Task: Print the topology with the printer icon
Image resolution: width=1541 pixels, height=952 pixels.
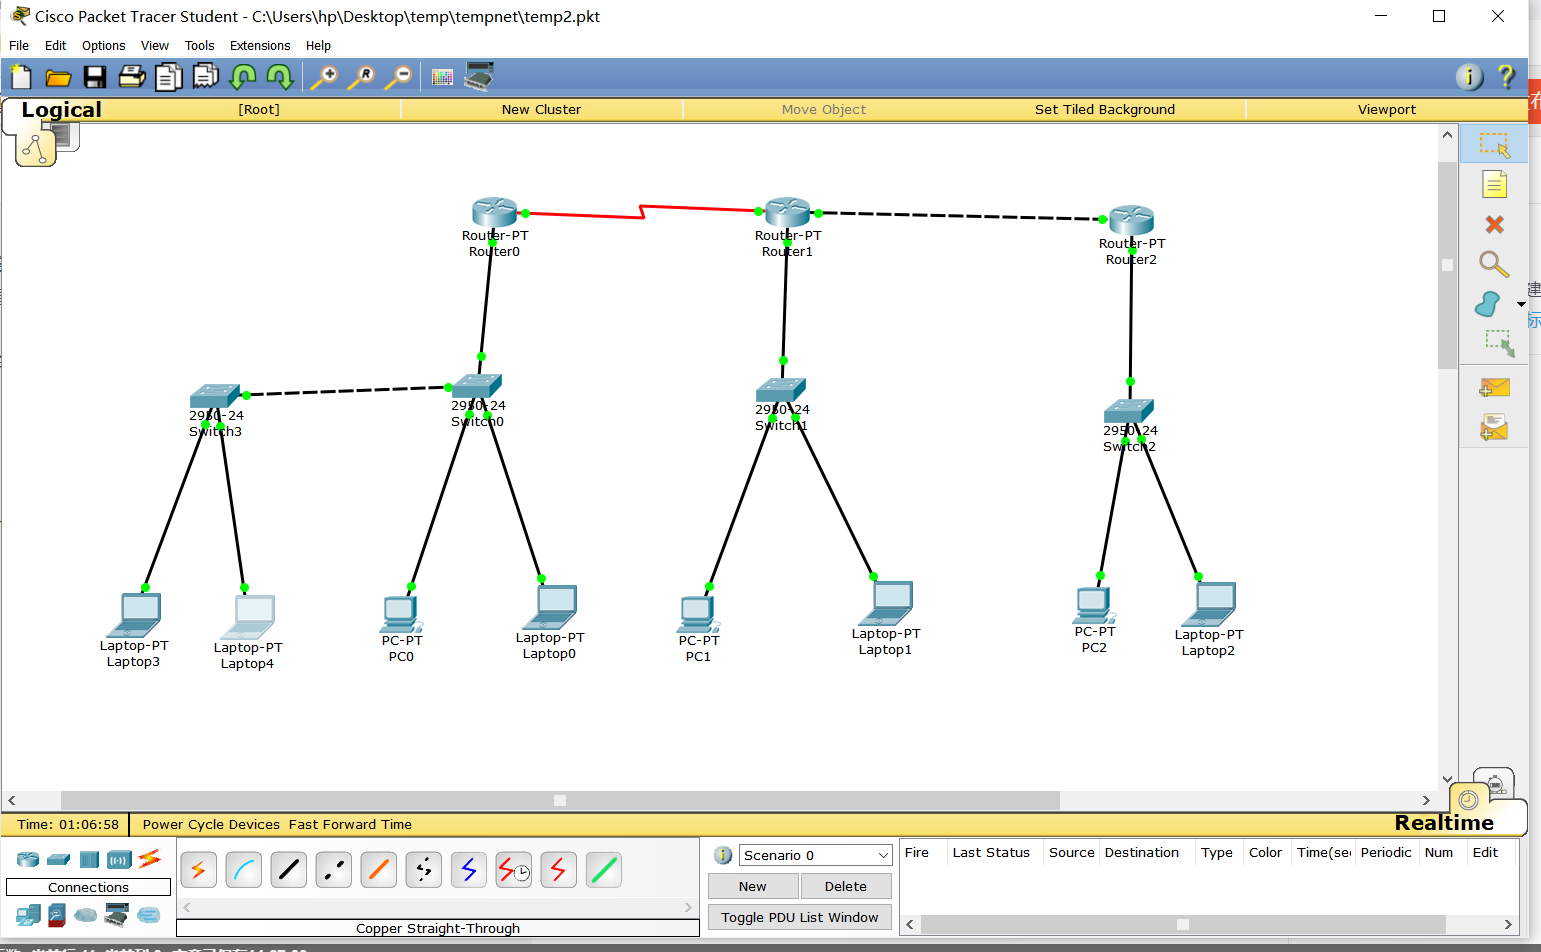Action: coord(132,77)
